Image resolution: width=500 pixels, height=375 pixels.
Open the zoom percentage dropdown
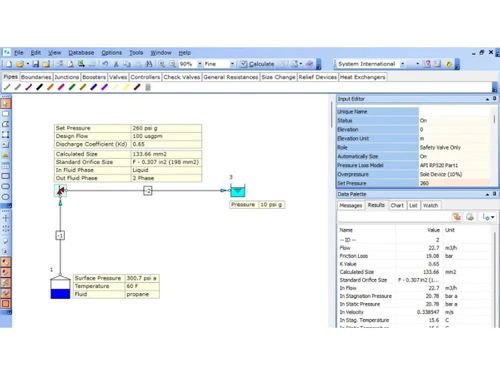(200, 64)
